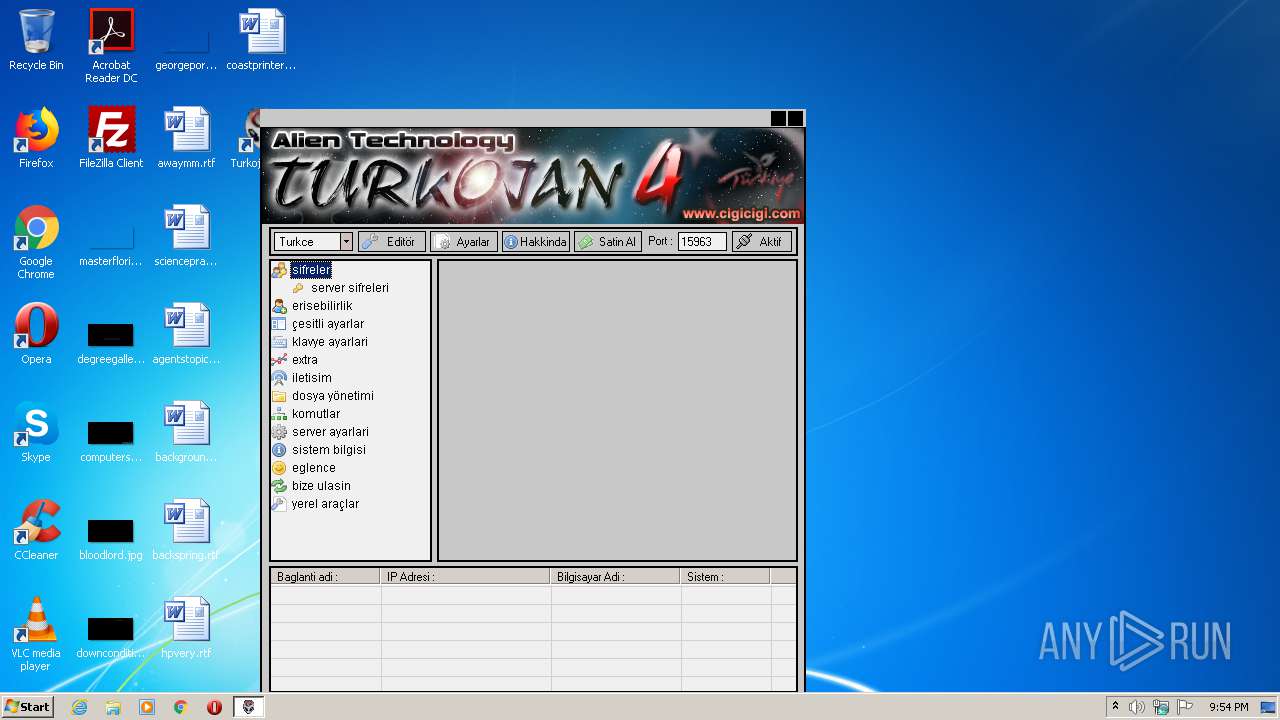Open the Windows Start menu
Screen dimensions: 1280x720
(x=28, y=706)
